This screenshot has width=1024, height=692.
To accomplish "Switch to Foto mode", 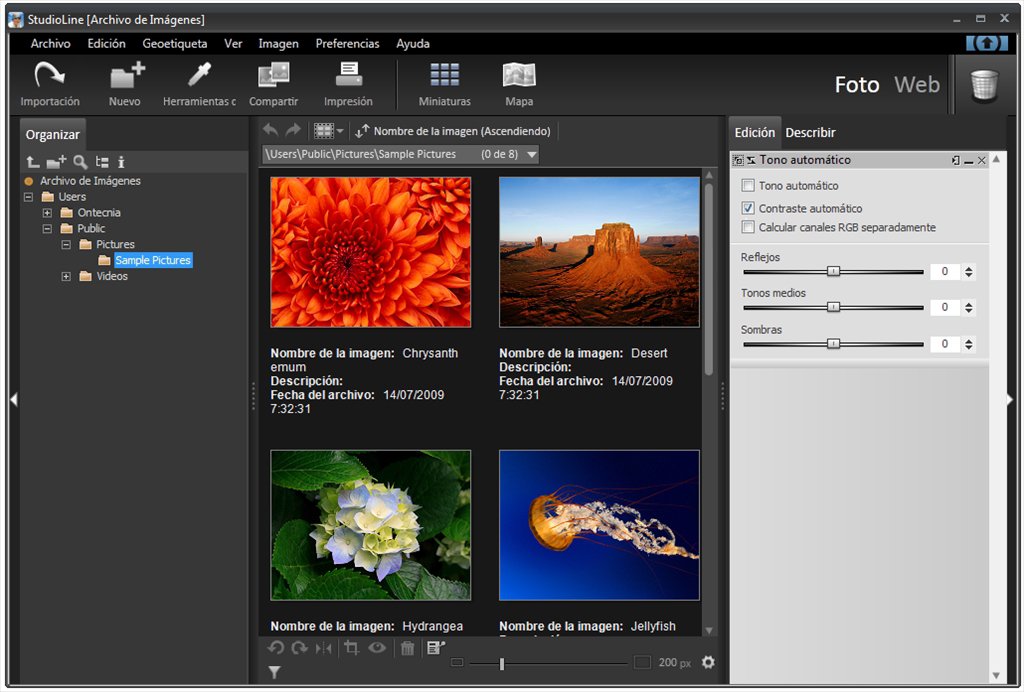I will (857, 84).
